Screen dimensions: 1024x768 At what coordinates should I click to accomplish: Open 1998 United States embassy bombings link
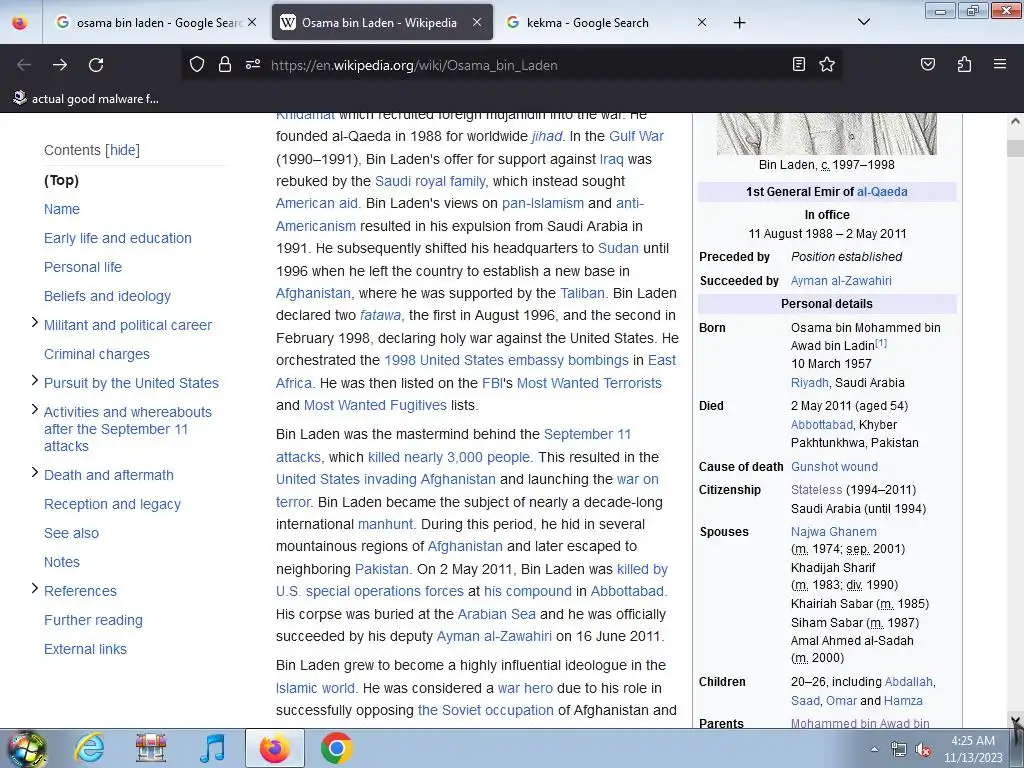pyautogui.click(x=506, y=360)
